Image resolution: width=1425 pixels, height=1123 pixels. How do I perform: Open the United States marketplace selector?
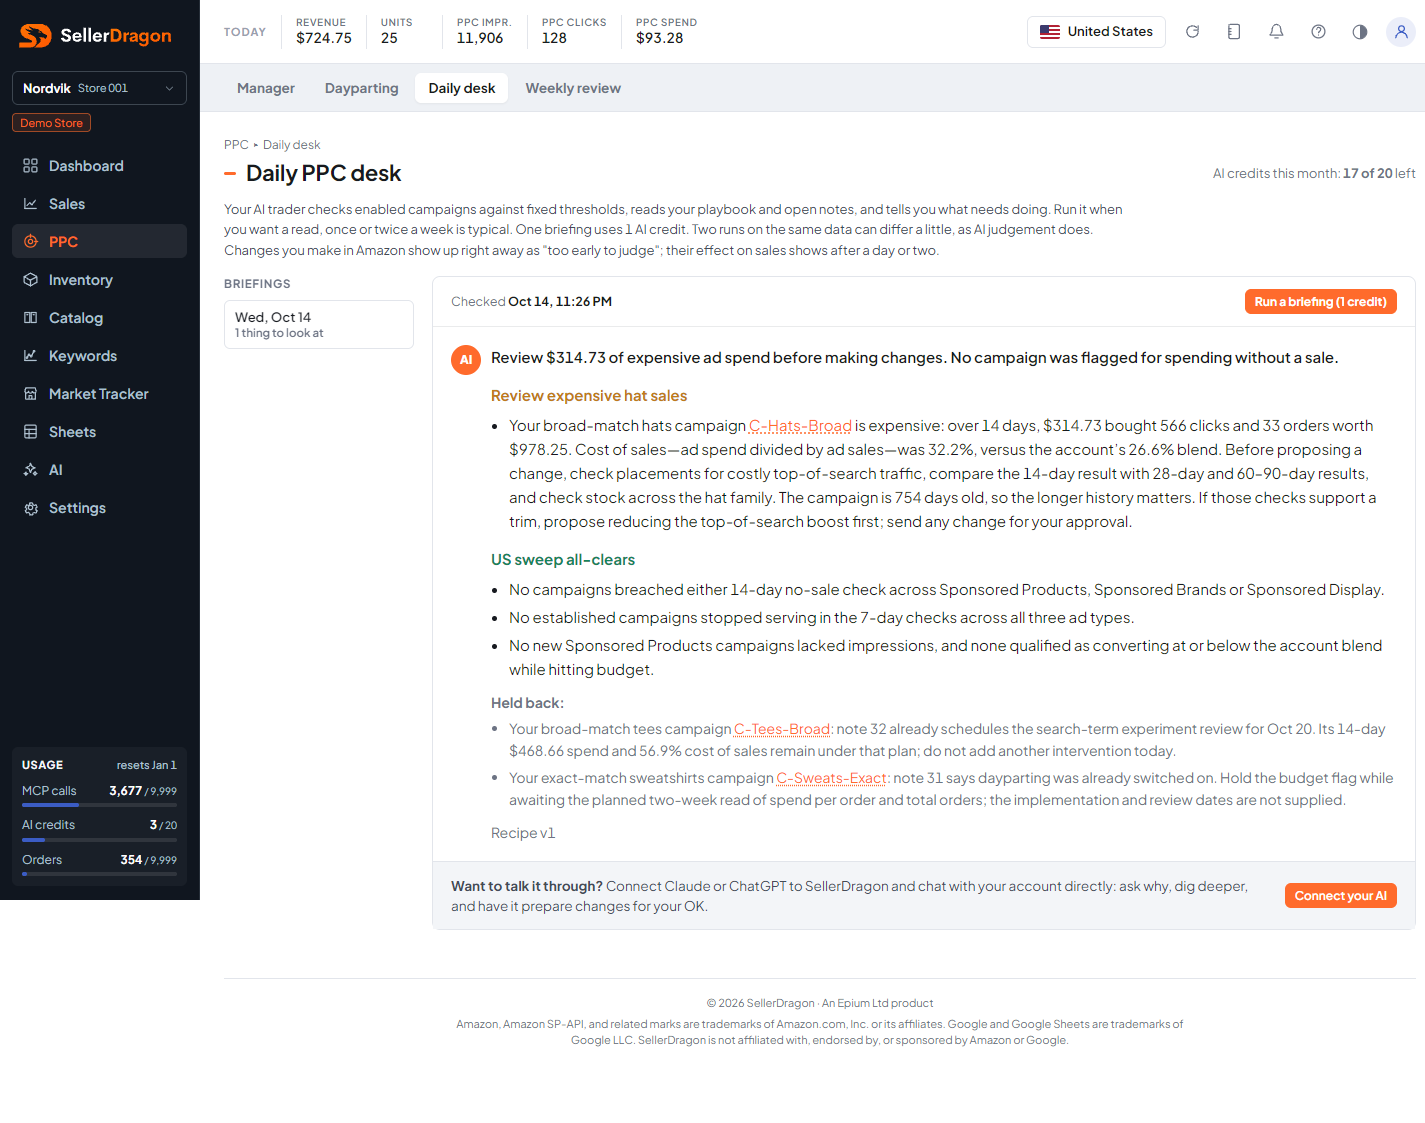tap(1096, 32)
